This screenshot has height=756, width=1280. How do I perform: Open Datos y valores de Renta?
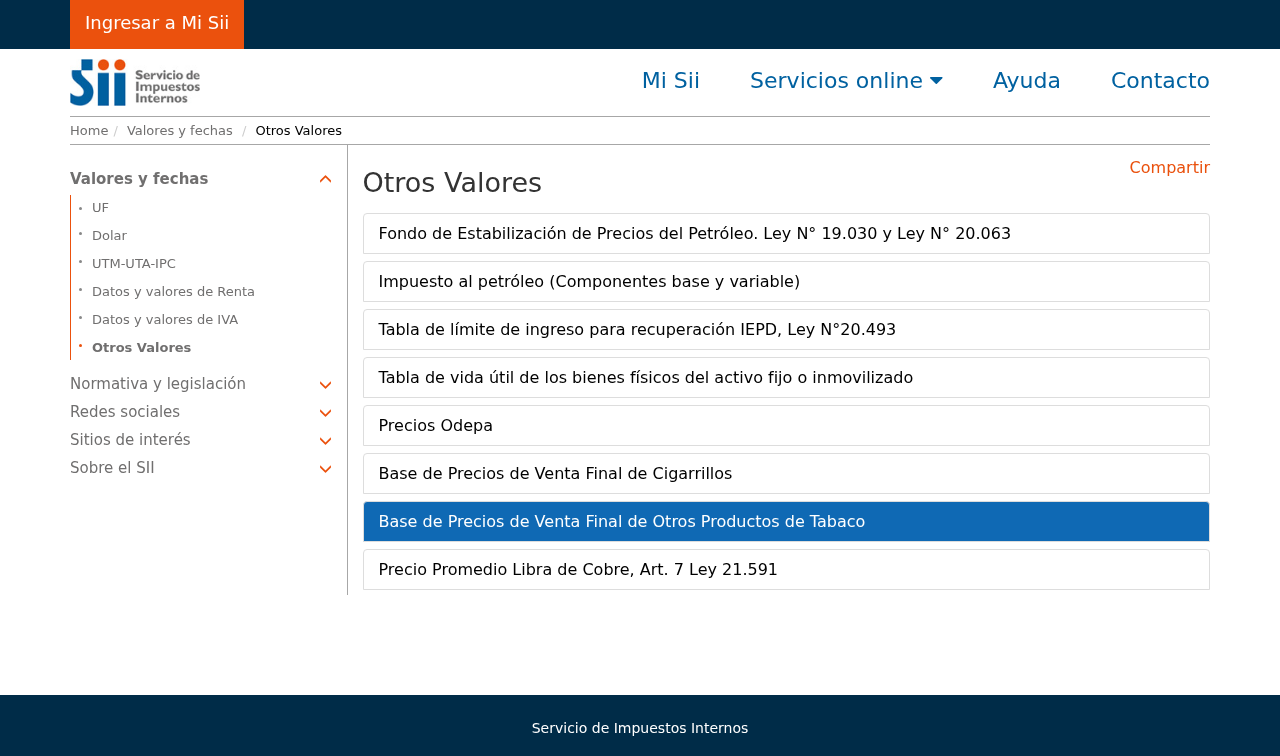(173, 292)
